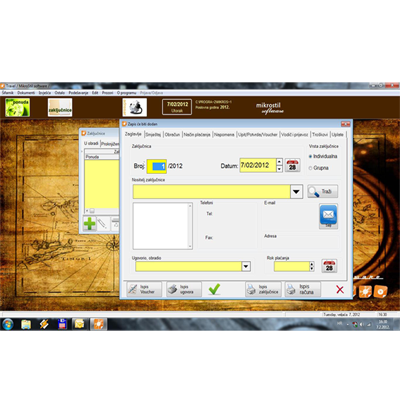Add a new record with green plus
The image size is (400, 400).
[x=89, y=224]
